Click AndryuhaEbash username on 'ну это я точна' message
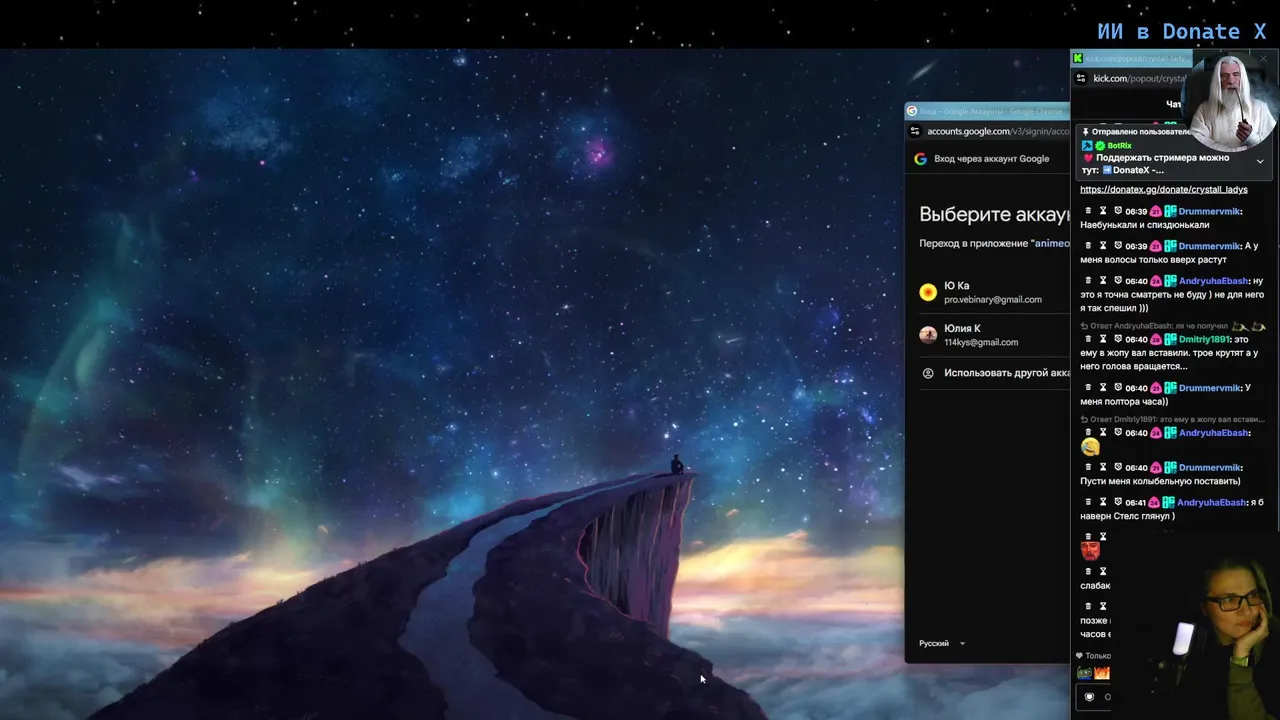 pyautogui.click(x=1213, y=281)
